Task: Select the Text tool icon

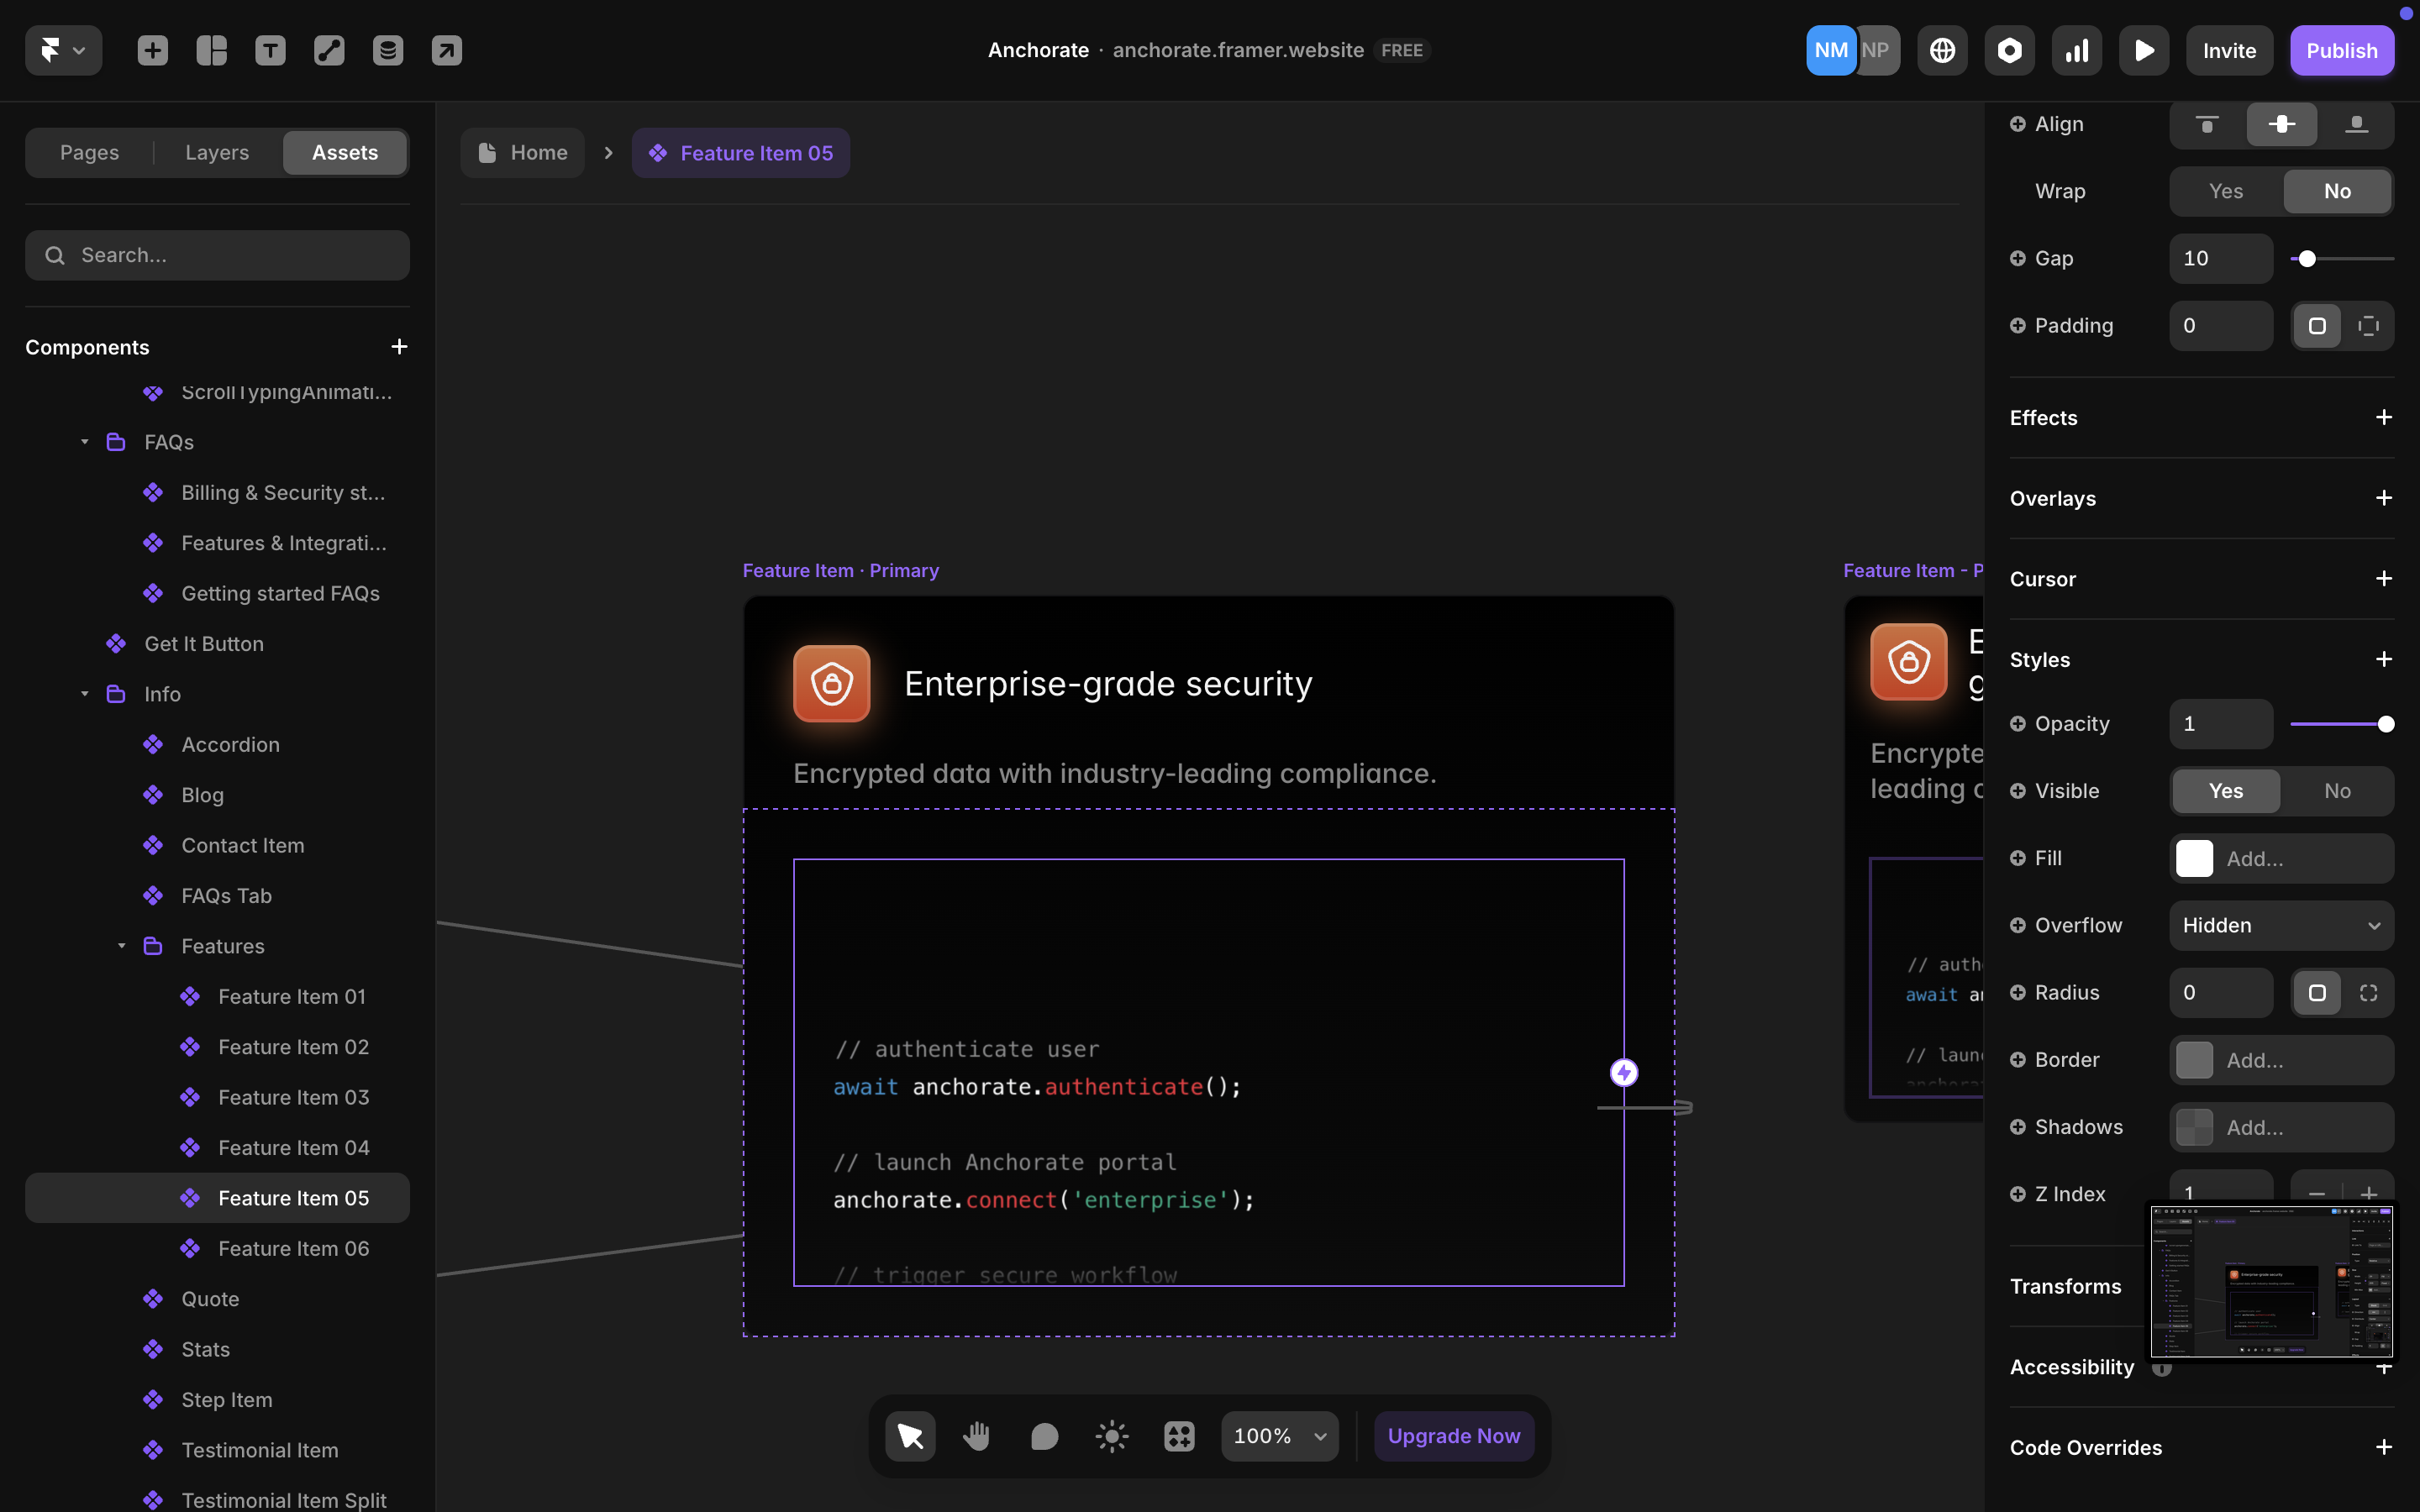Action: (x=270, y=50)
